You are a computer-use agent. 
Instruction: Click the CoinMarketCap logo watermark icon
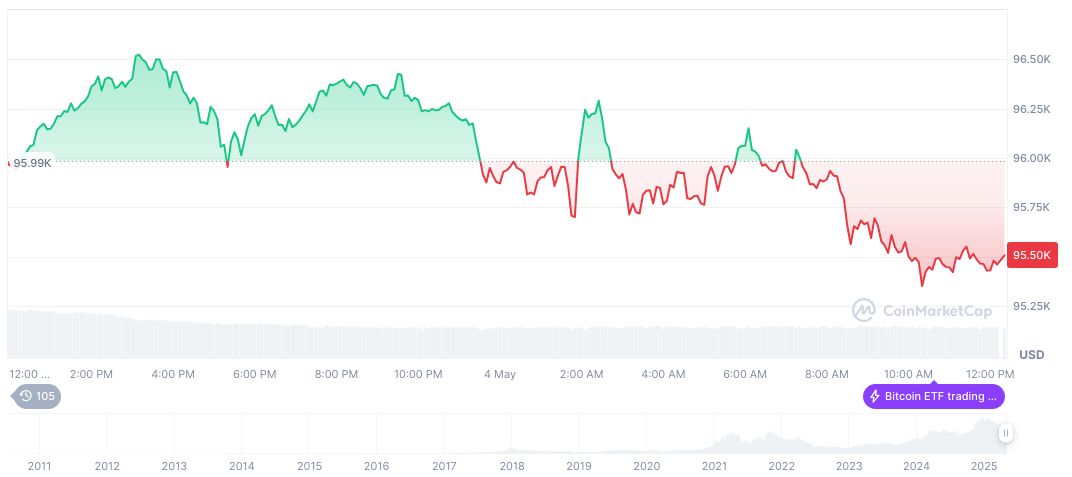click(864, 310)
